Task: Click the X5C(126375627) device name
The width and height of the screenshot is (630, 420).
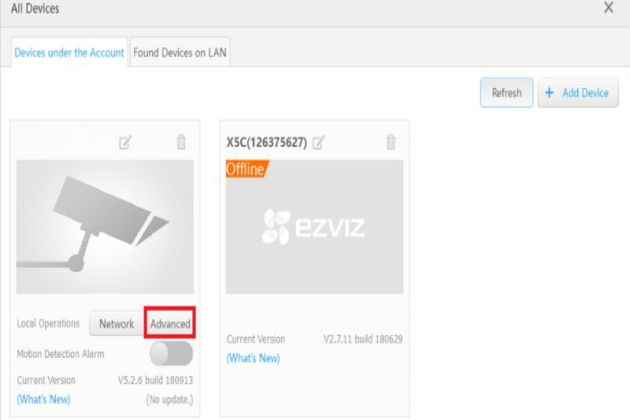Action: [x=267, y=142]
